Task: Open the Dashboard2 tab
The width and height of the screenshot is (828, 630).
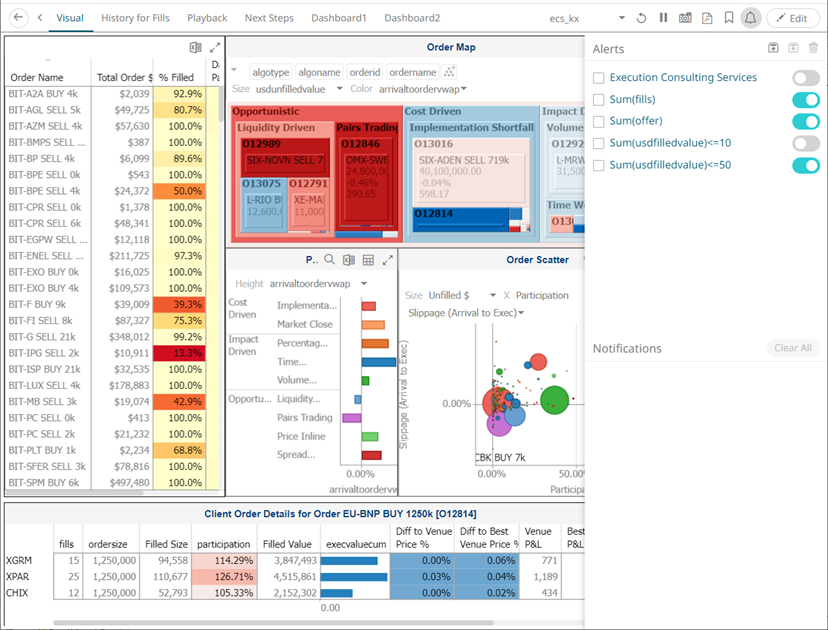Action: coord(412,18)
